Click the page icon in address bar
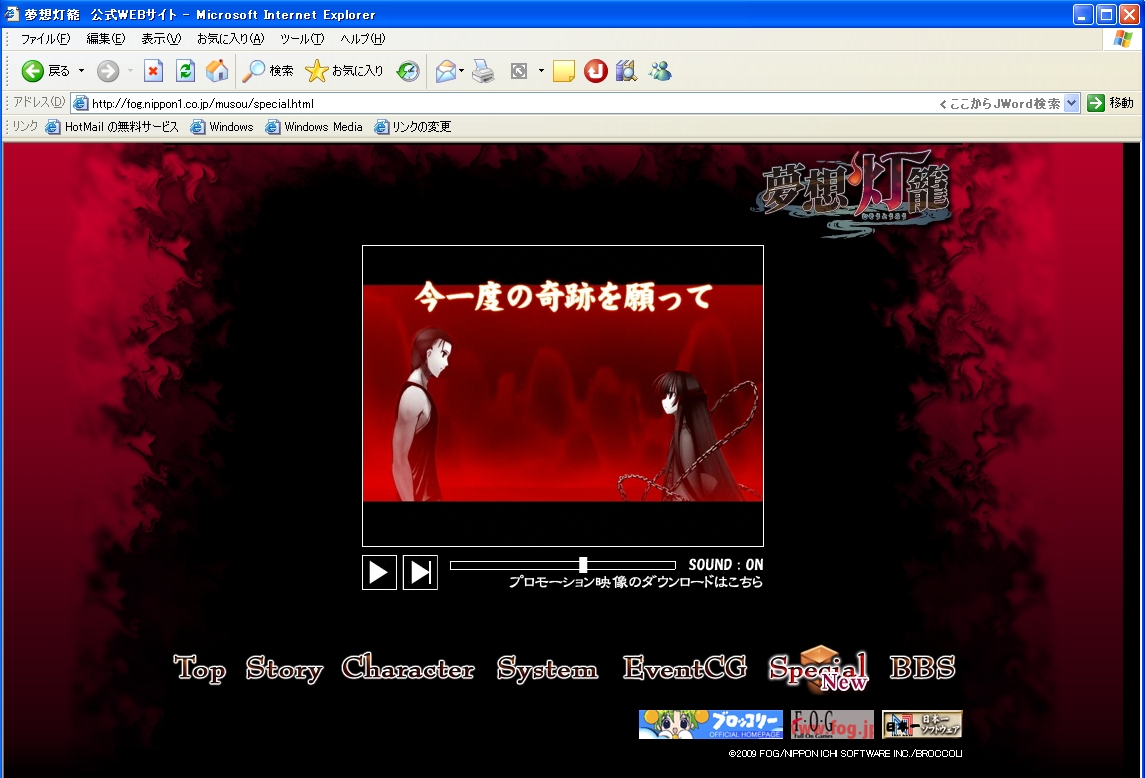 (x=81, y=103)
